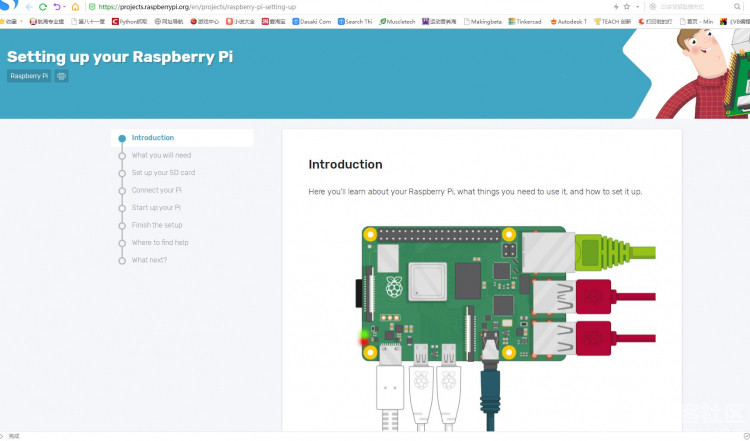
Task: Click the cartoon character holding a Pi
Action: pyautogui.click(x=702, y=74)
